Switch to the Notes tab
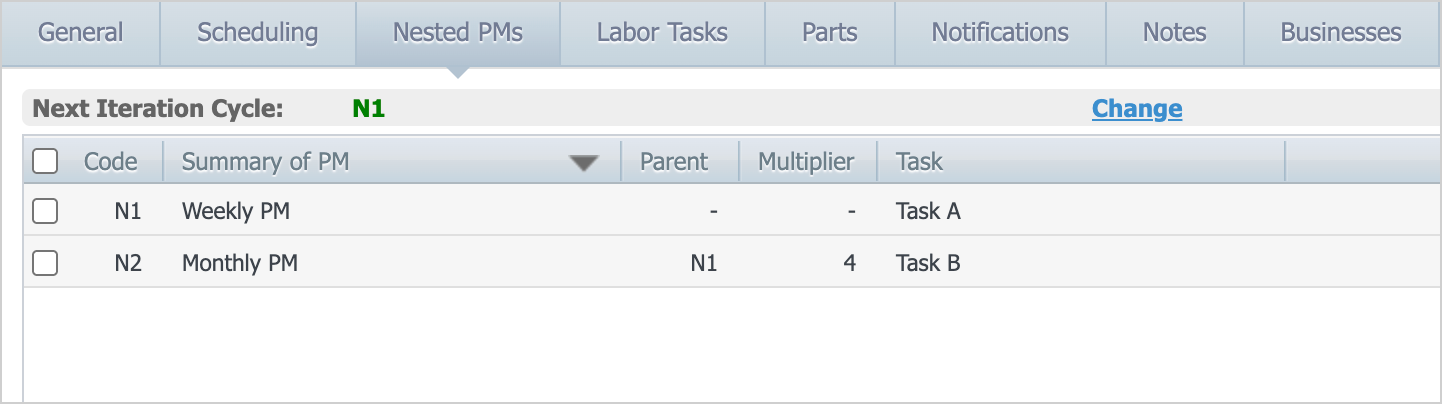Screen dimensions: 1442x404 [1174, 33]
